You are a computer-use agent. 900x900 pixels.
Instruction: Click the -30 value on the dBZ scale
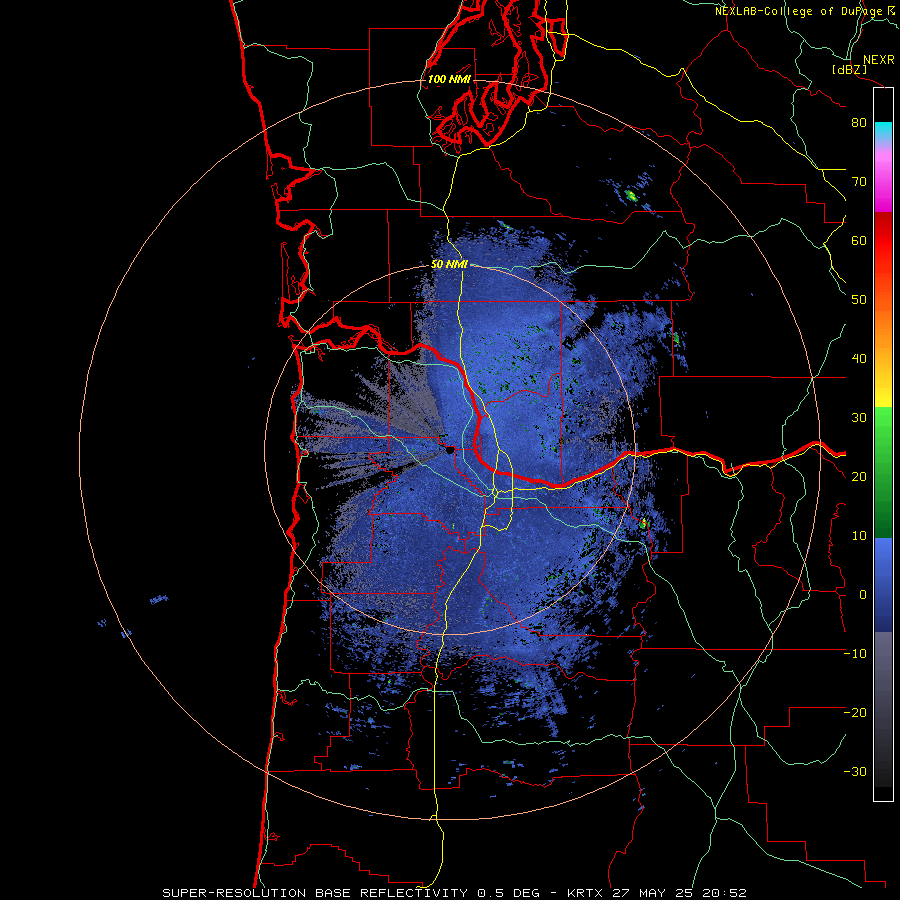click(x=855, y=772)
